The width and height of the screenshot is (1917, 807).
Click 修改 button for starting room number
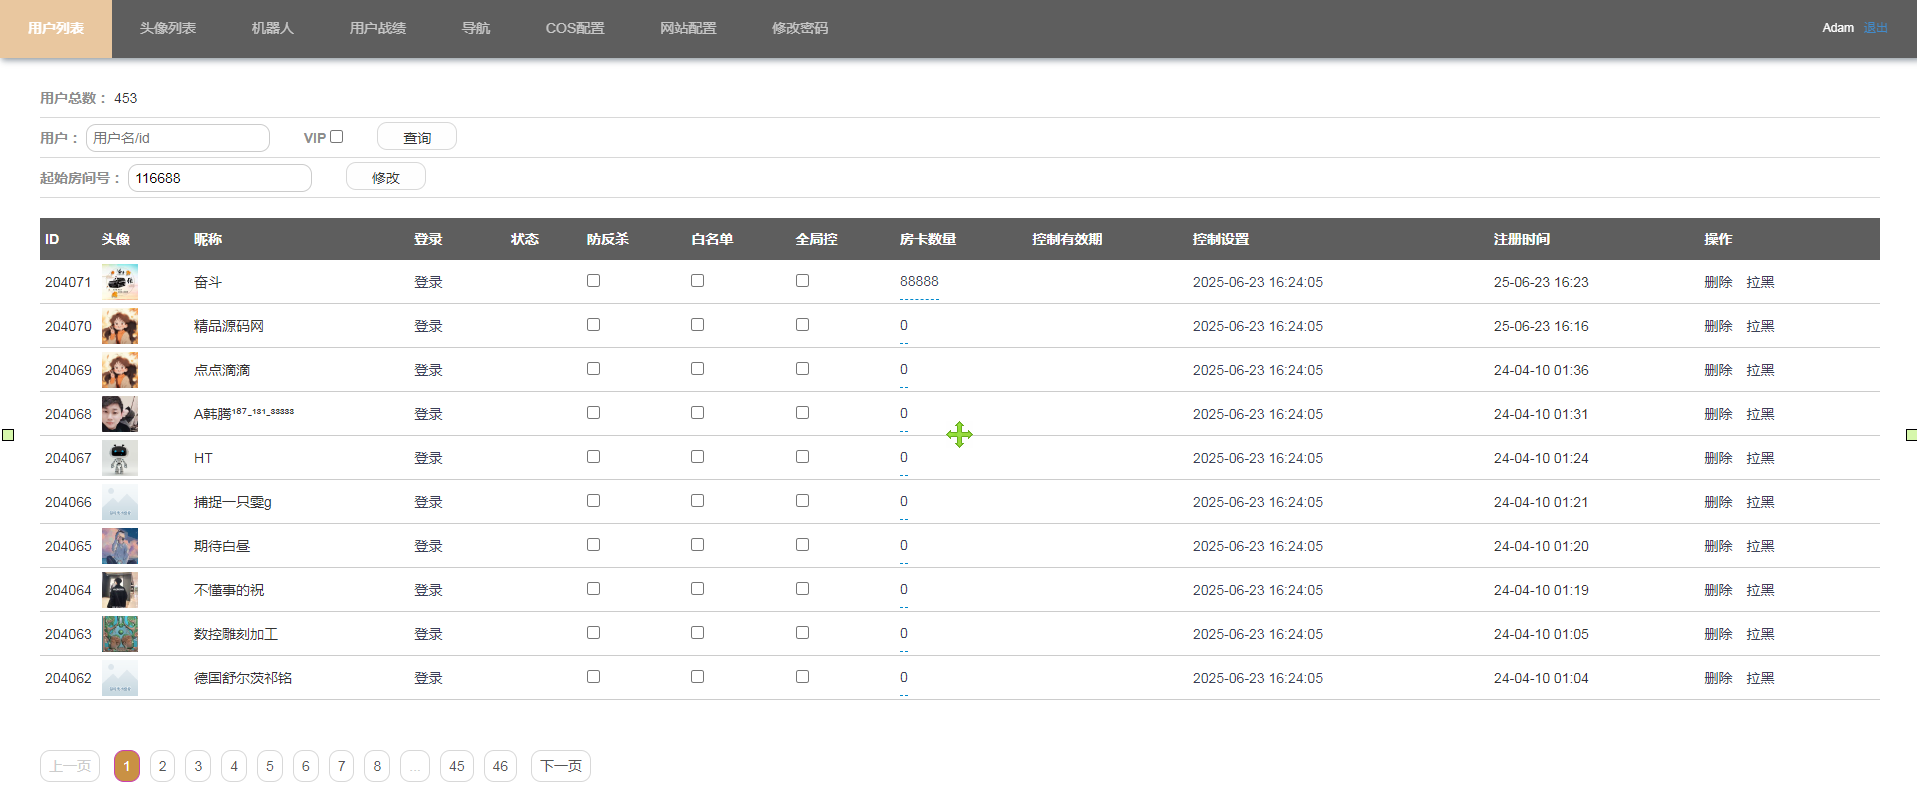point(385,177)
